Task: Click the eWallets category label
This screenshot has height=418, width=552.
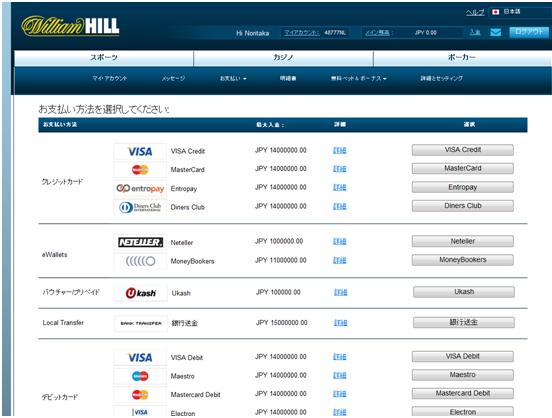Action: tap(55, 255)
